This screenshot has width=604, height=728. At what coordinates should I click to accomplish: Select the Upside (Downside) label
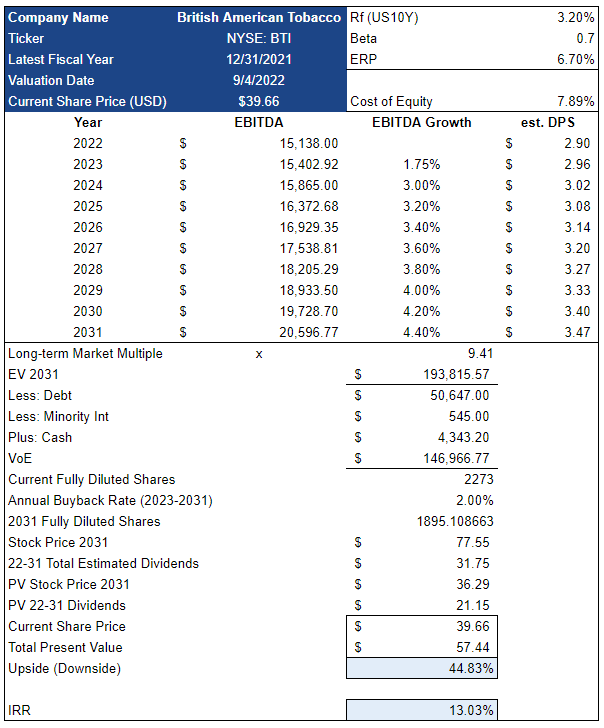coord(65,669)
